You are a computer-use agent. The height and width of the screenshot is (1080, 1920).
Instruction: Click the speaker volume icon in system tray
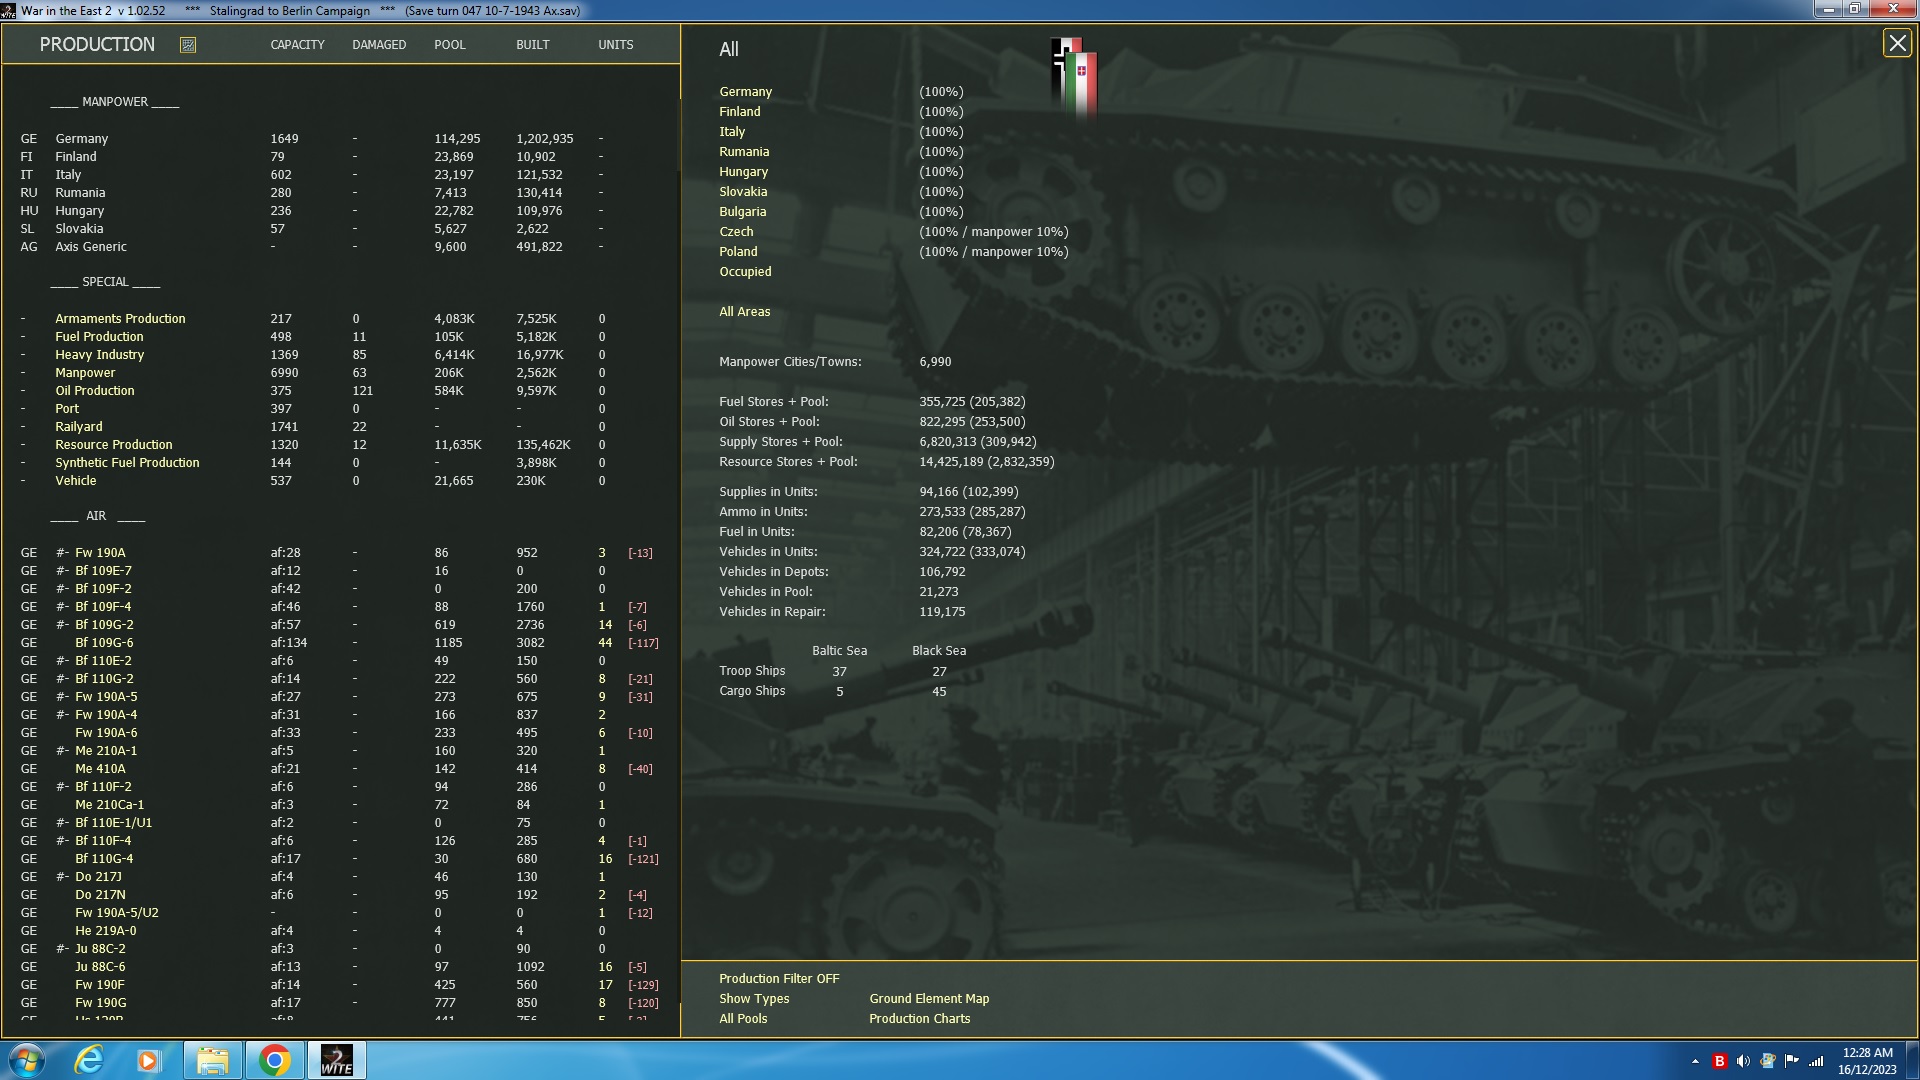(x=1744, y=1059)
